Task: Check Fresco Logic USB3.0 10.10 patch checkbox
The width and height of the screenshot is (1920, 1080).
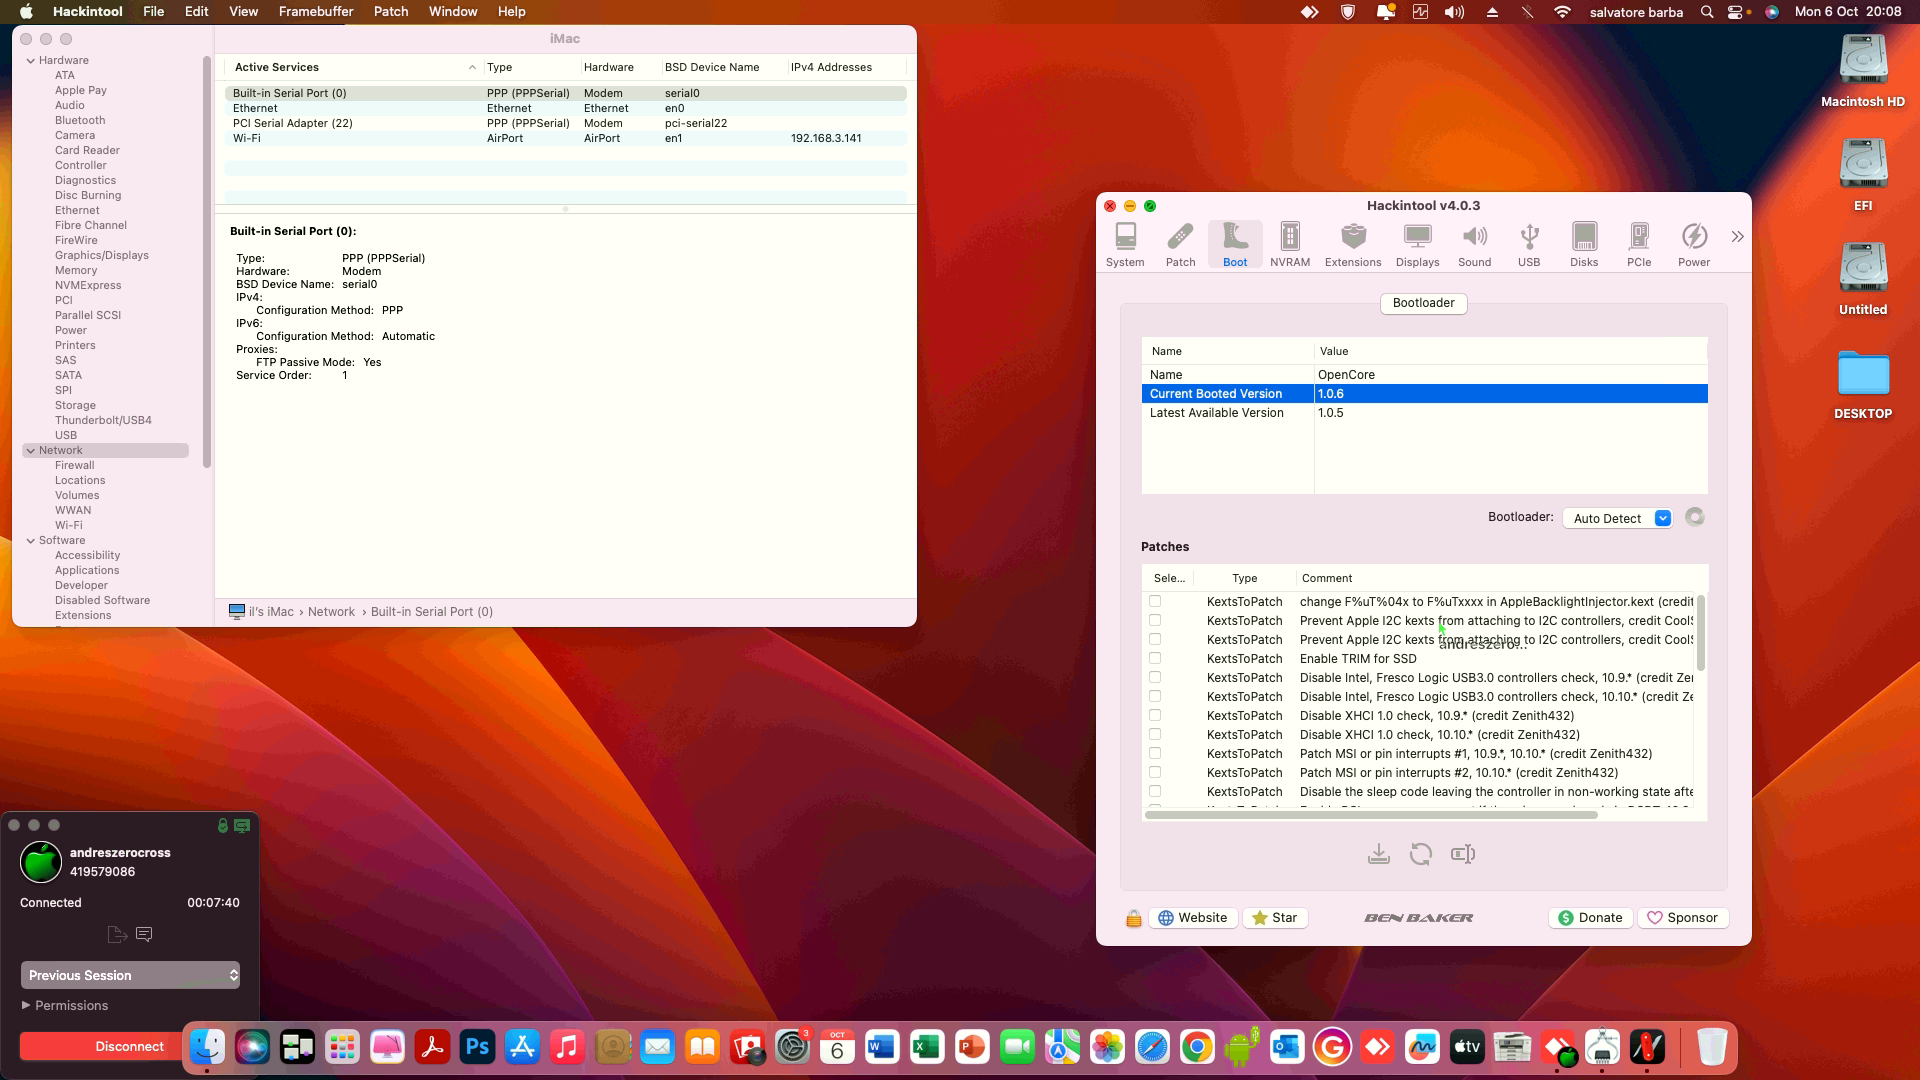Action: (1155, 696)
